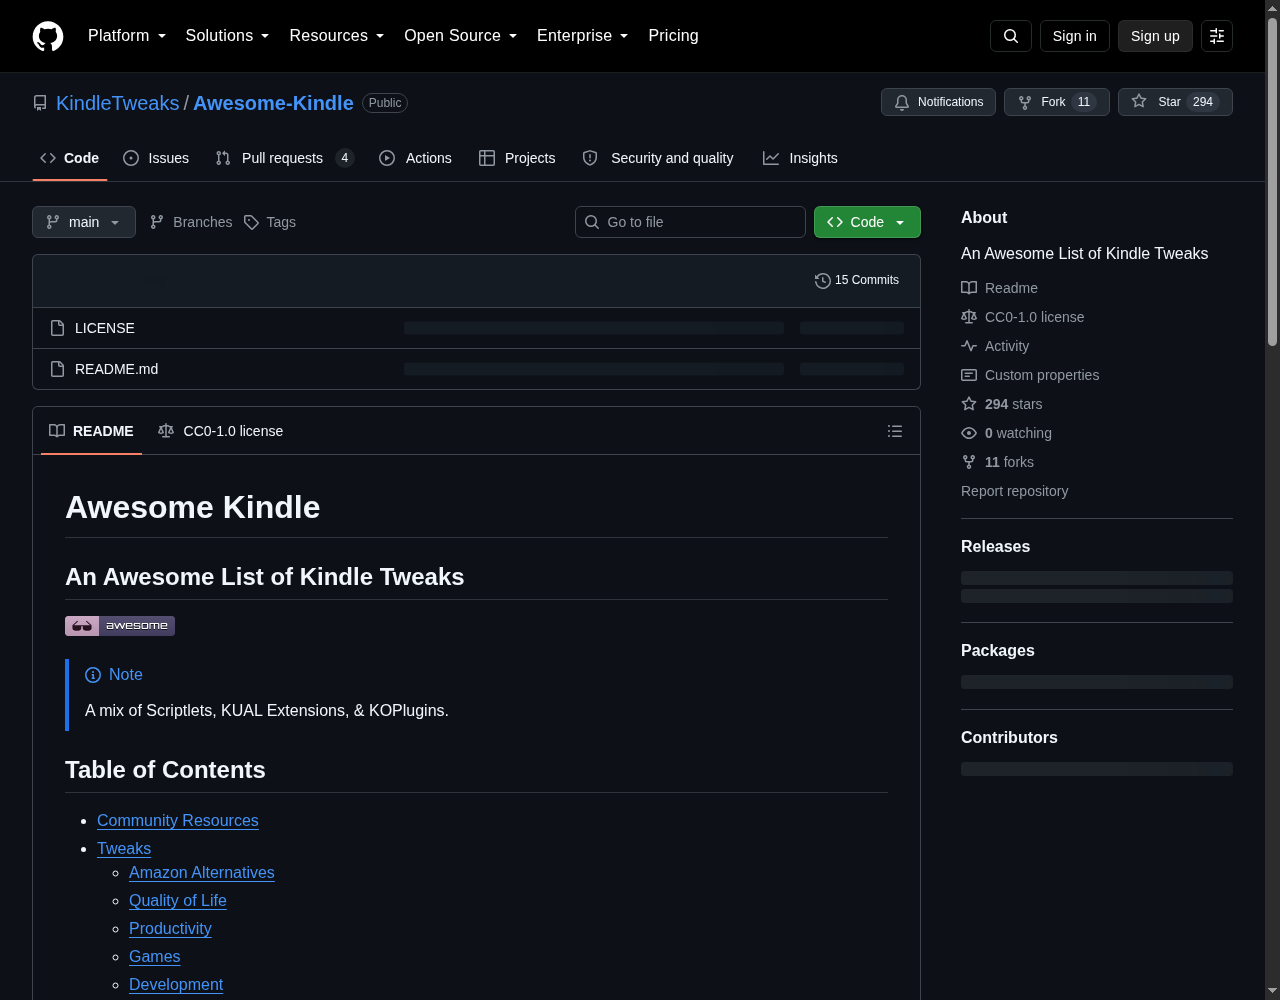Open the README outline list icon
The height and width of the screenshot is (1000, 1280).
tap(895, 431)
